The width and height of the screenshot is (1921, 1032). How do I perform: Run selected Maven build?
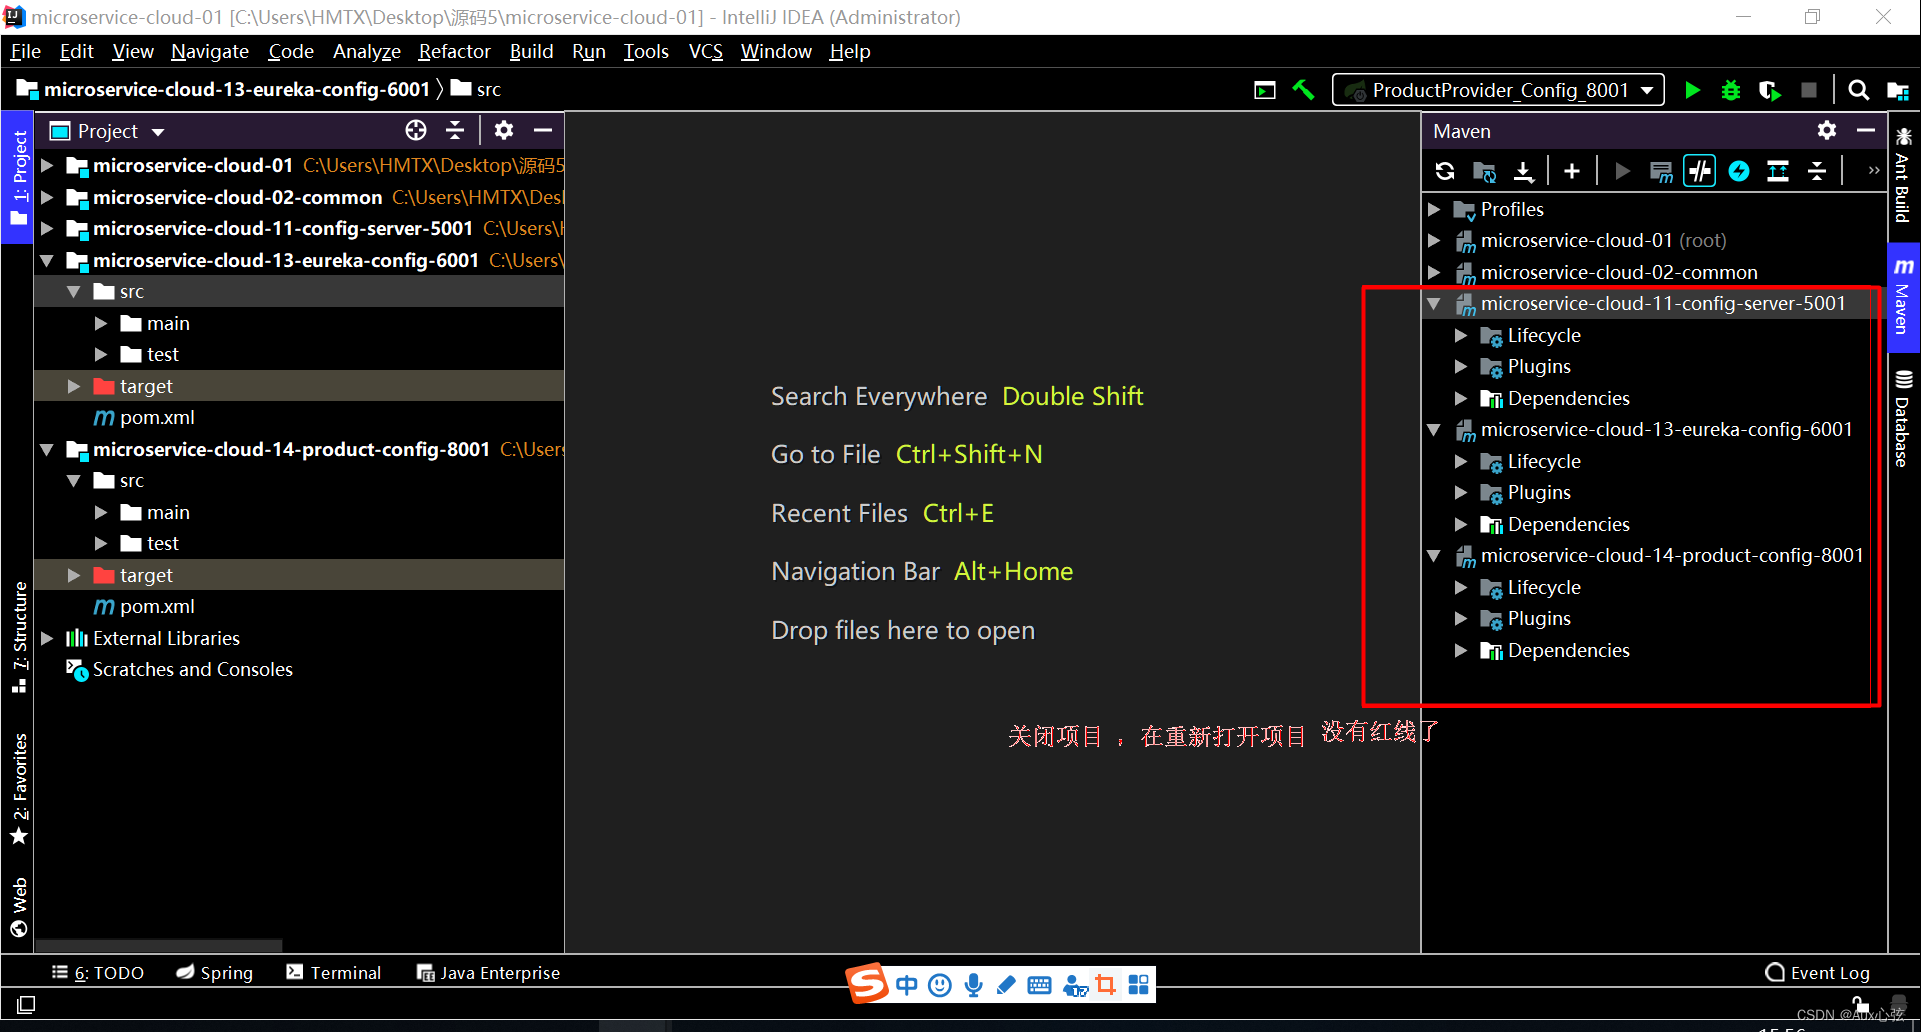(1622, 171)
